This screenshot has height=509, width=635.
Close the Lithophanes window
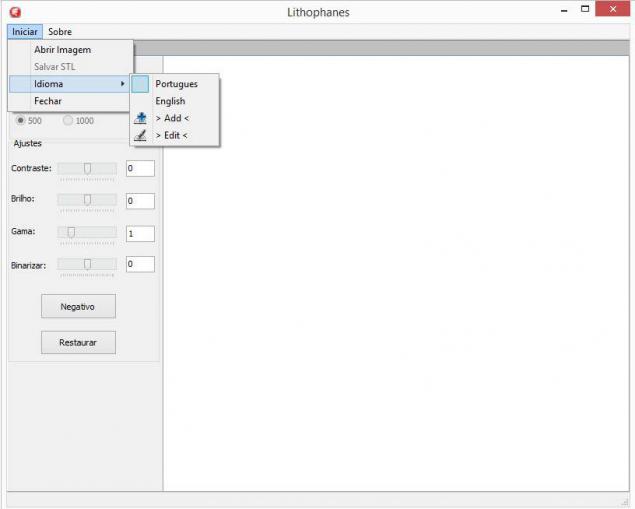[612, 9]
